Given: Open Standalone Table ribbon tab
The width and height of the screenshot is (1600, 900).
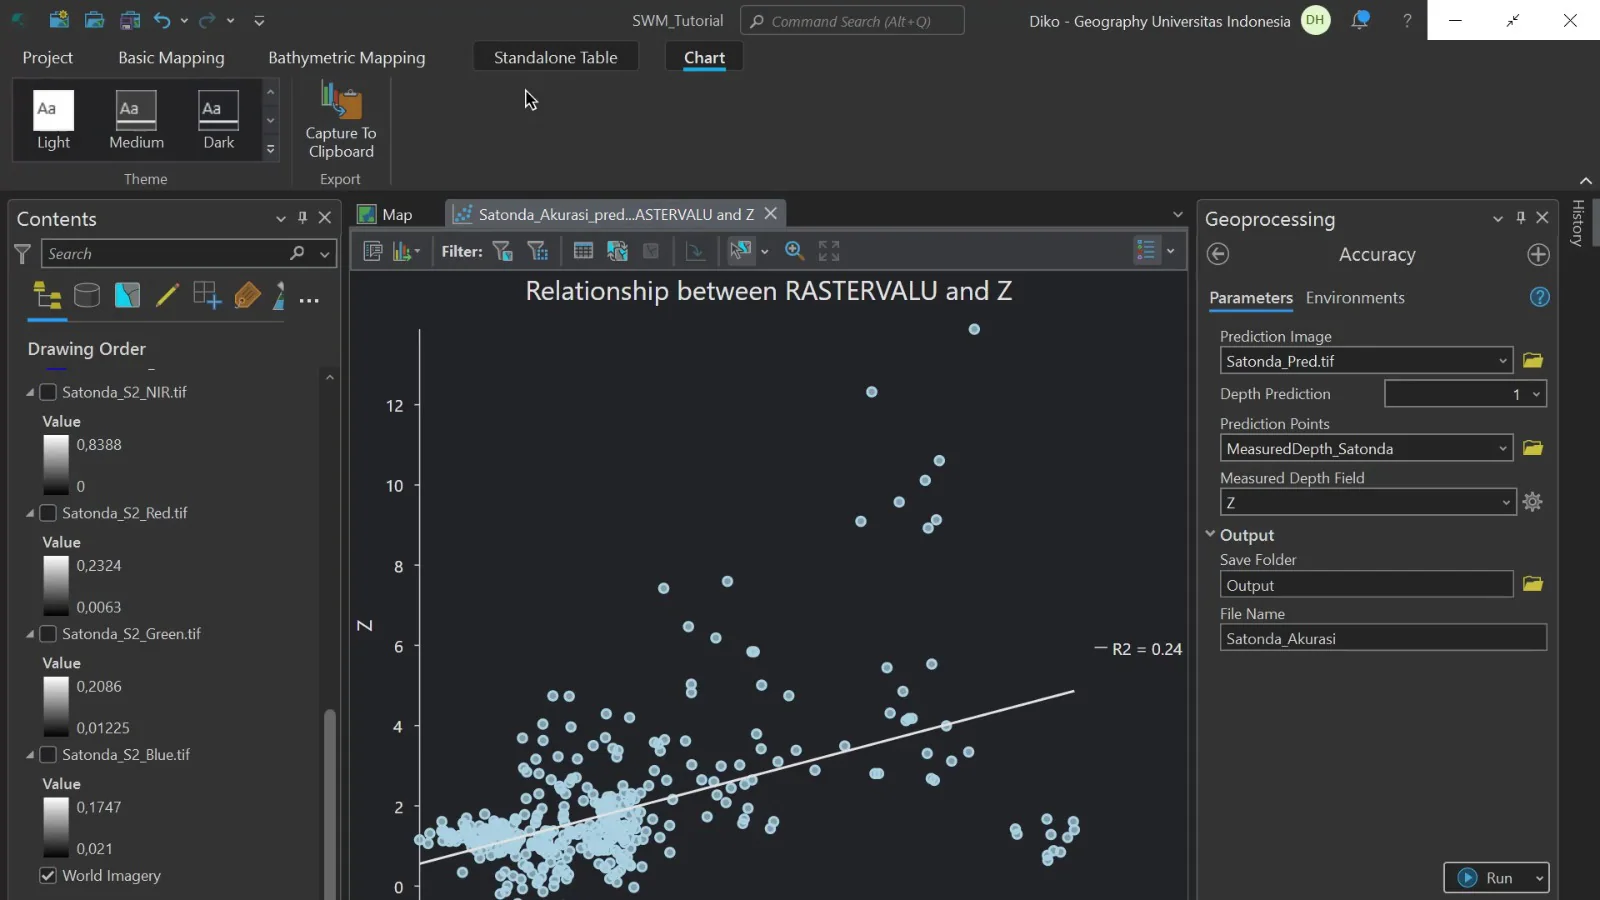Looking at the screenshot, I should tap(556, 58).
